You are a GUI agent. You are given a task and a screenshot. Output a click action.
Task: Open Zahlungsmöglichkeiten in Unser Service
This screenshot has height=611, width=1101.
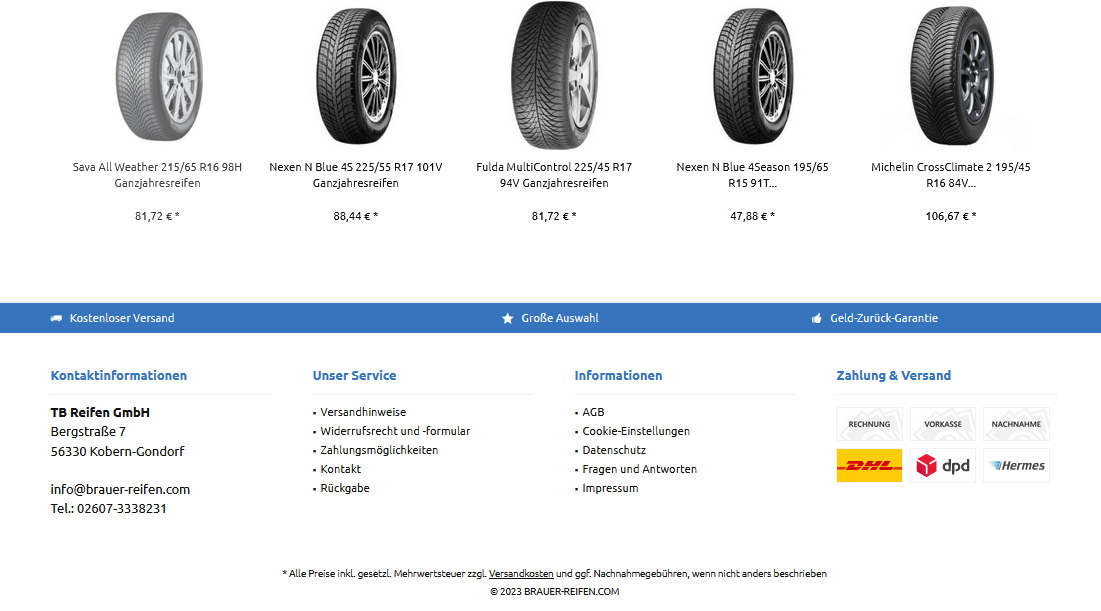tap(379, 450)
